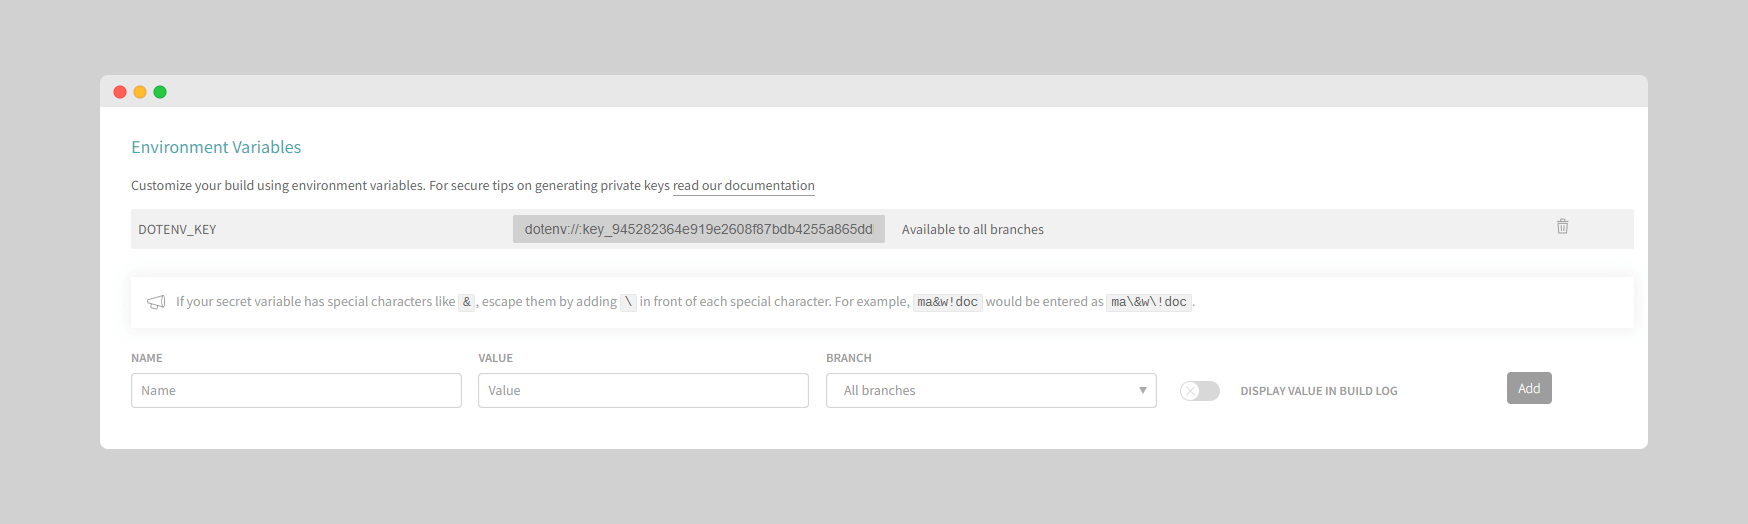Open the All branches dropdown
The width and height of the screenshot is (1748, 524).
(x=991, y=391)
